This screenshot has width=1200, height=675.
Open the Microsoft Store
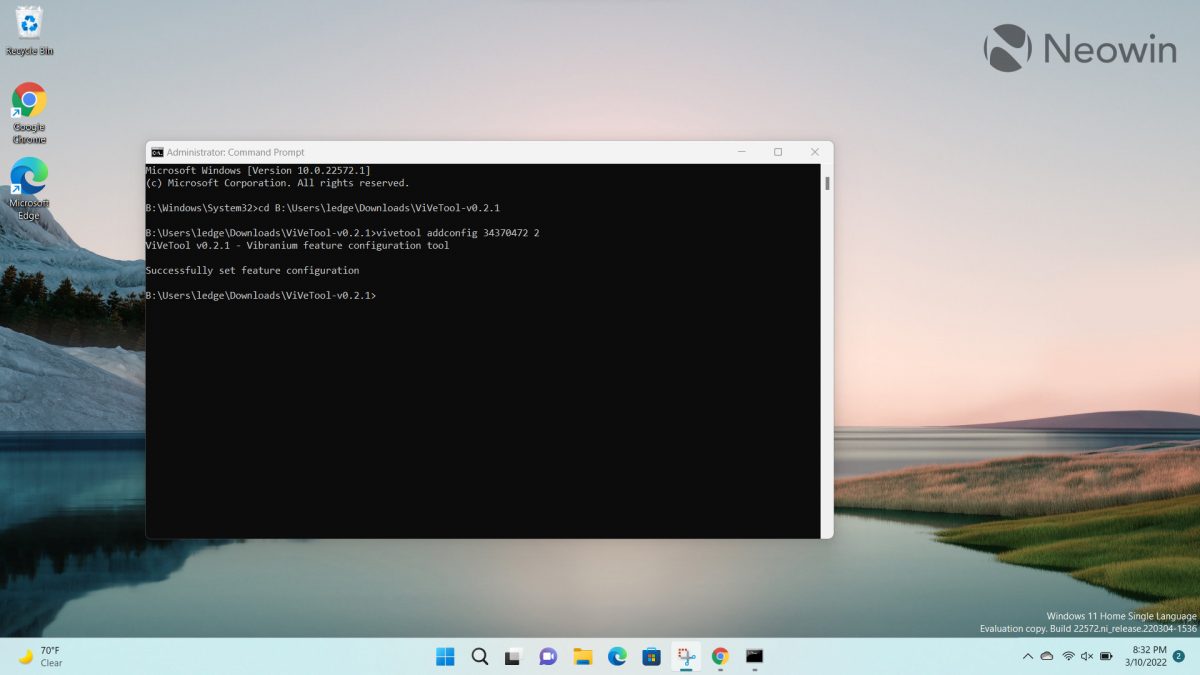pyautogui.click(x=651, y=657)
